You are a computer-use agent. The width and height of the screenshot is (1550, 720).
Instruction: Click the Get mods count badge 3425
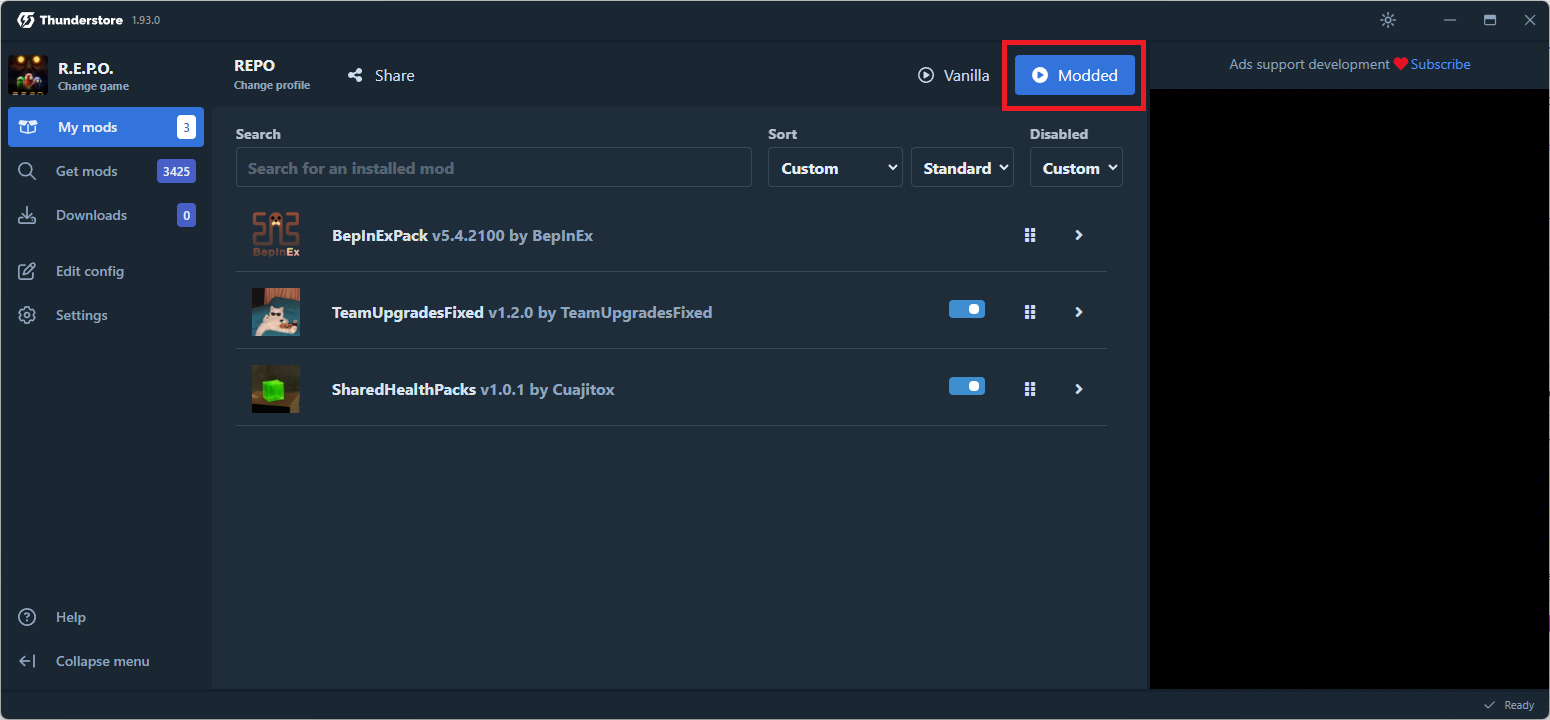(176, 171)
